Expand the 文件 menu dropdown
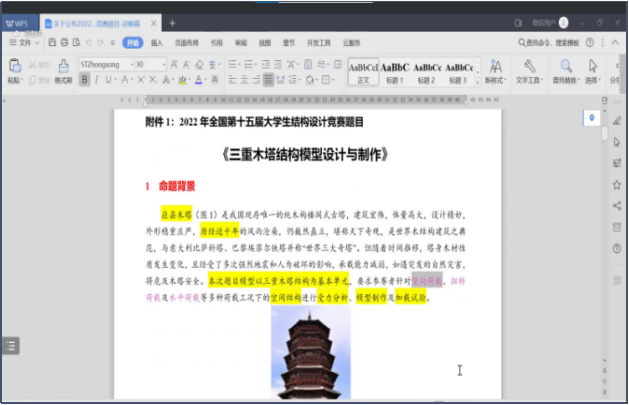Viewport: 629px width, 405px height. pos(20,43)
